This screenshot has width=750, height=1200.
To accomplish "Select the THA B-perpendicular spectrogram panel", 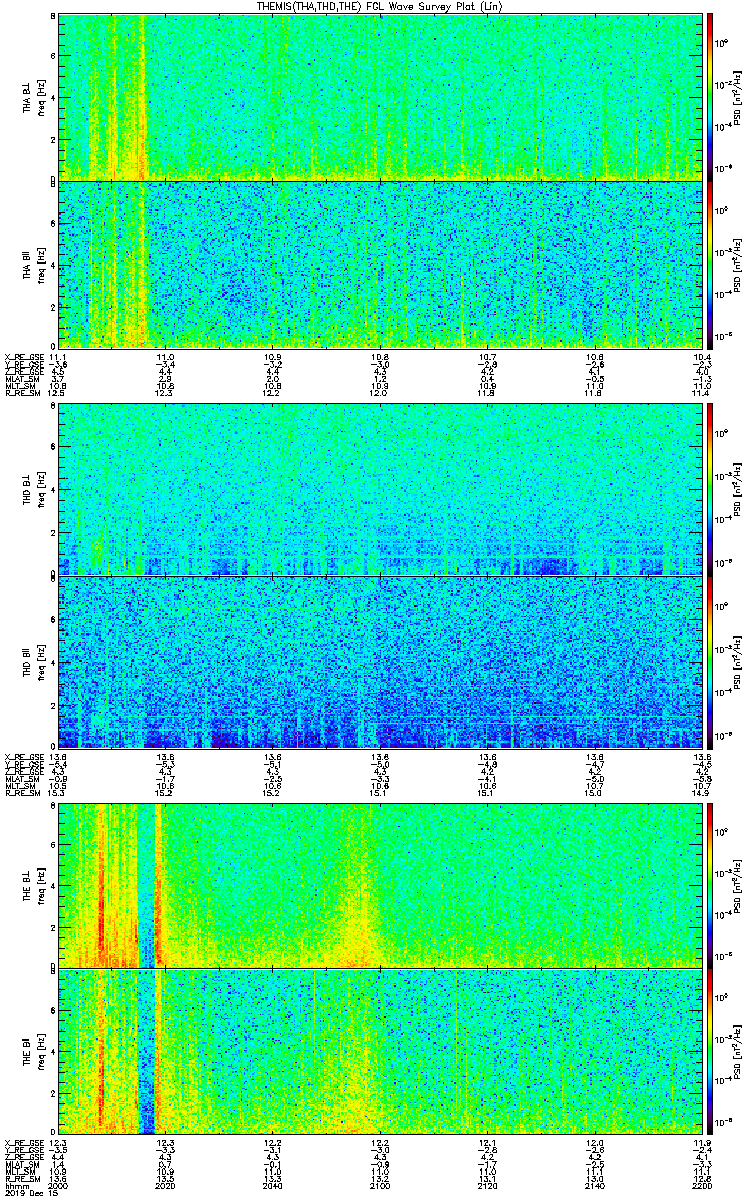I will pyautogui.click(x=380, y=96).
